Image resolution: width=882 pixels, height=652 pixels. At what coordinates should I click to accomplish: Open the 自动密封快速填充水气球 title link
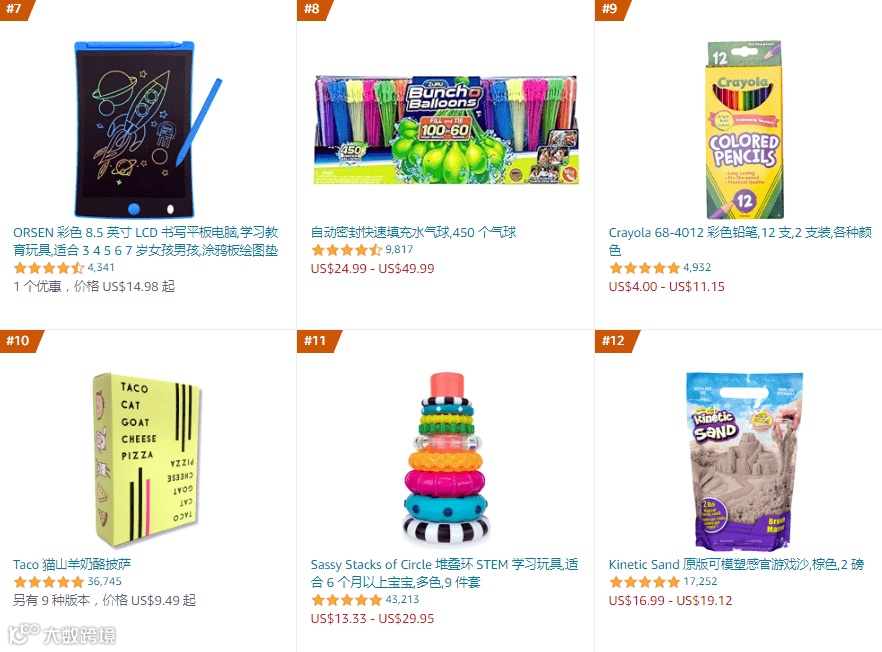tap(413, 232)
